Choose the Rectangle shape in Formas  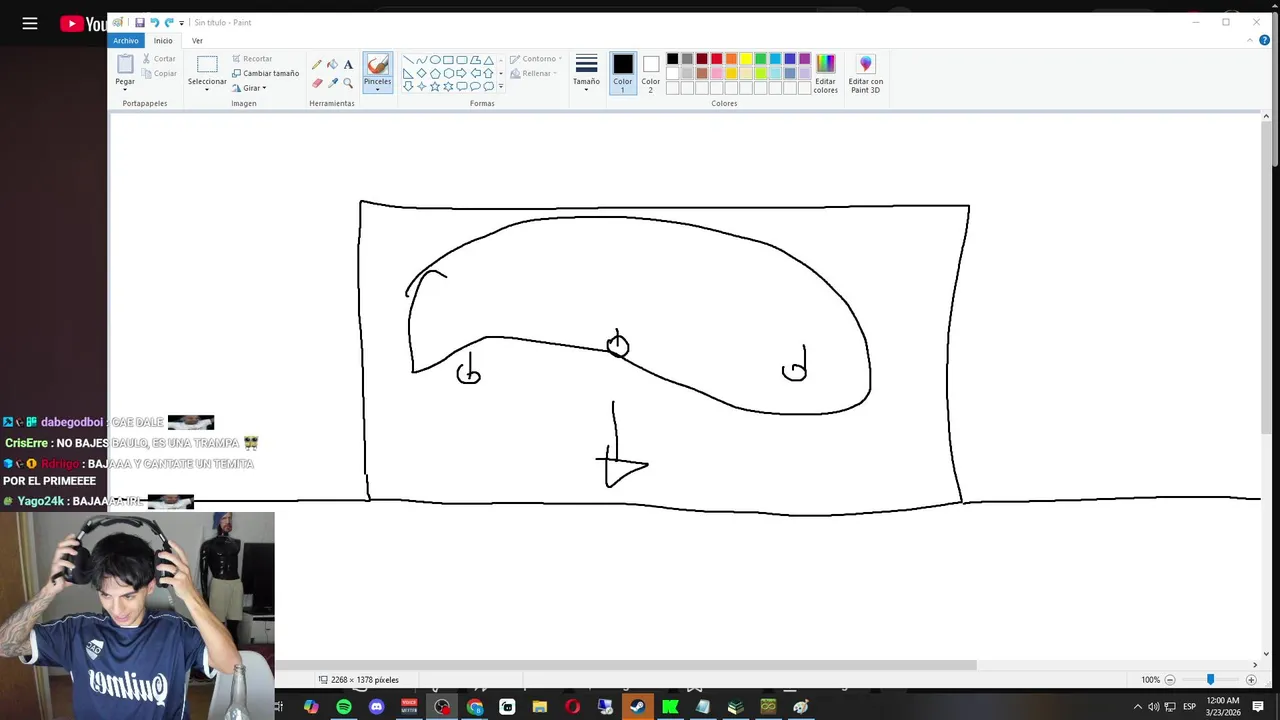click(x=448, y=60)
